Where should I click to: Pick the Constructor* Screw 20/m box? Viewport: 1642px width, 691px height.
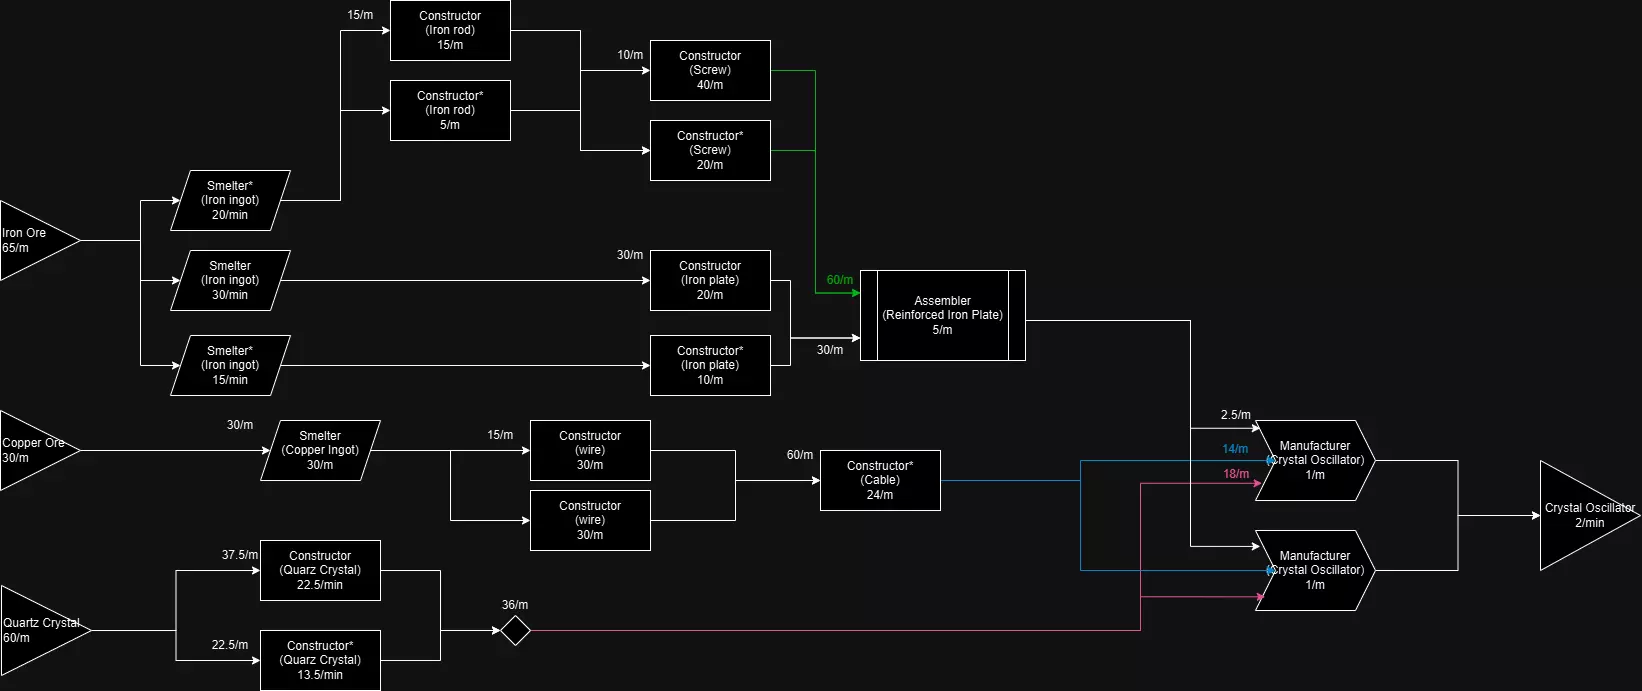pos(710,150)
